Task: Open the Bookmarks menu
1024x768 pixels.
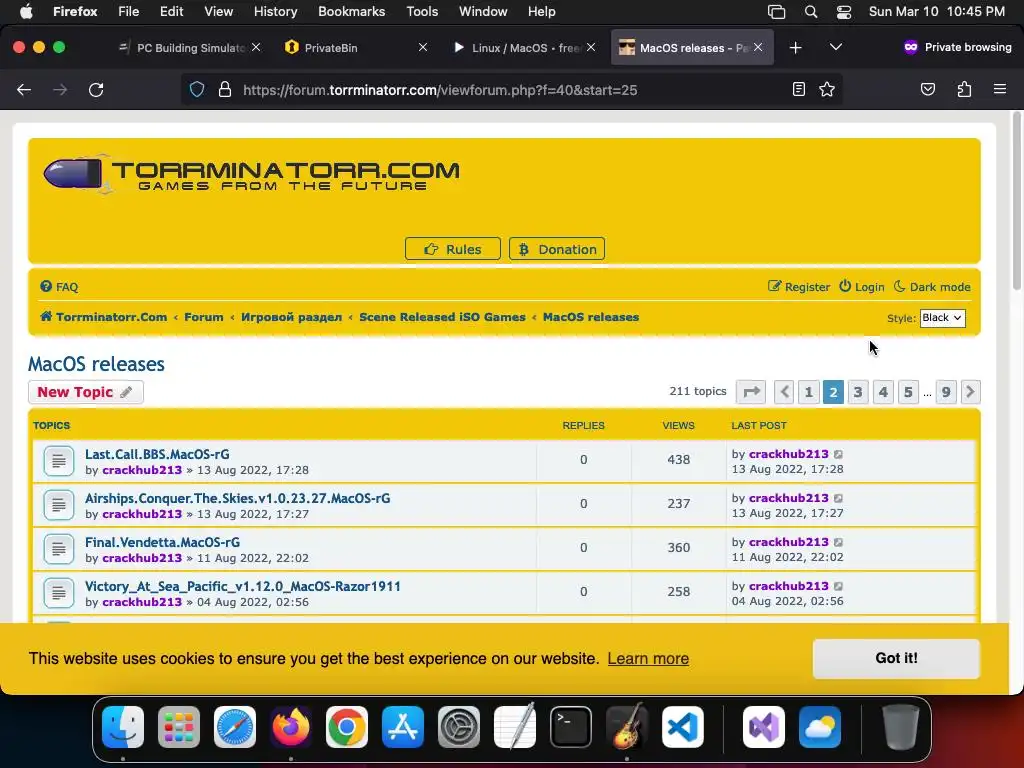Action: [x=351, y=12]
